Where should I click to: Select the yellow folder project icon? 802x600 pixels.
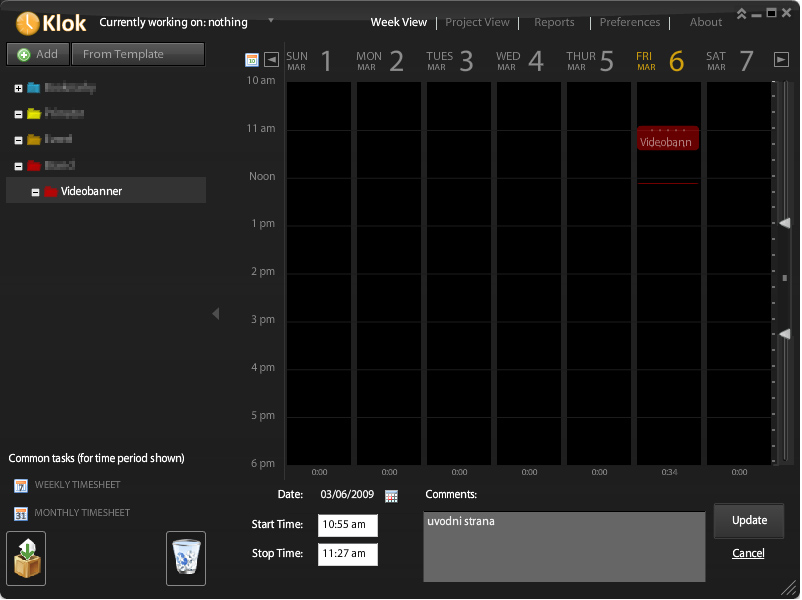coord(34,114)
